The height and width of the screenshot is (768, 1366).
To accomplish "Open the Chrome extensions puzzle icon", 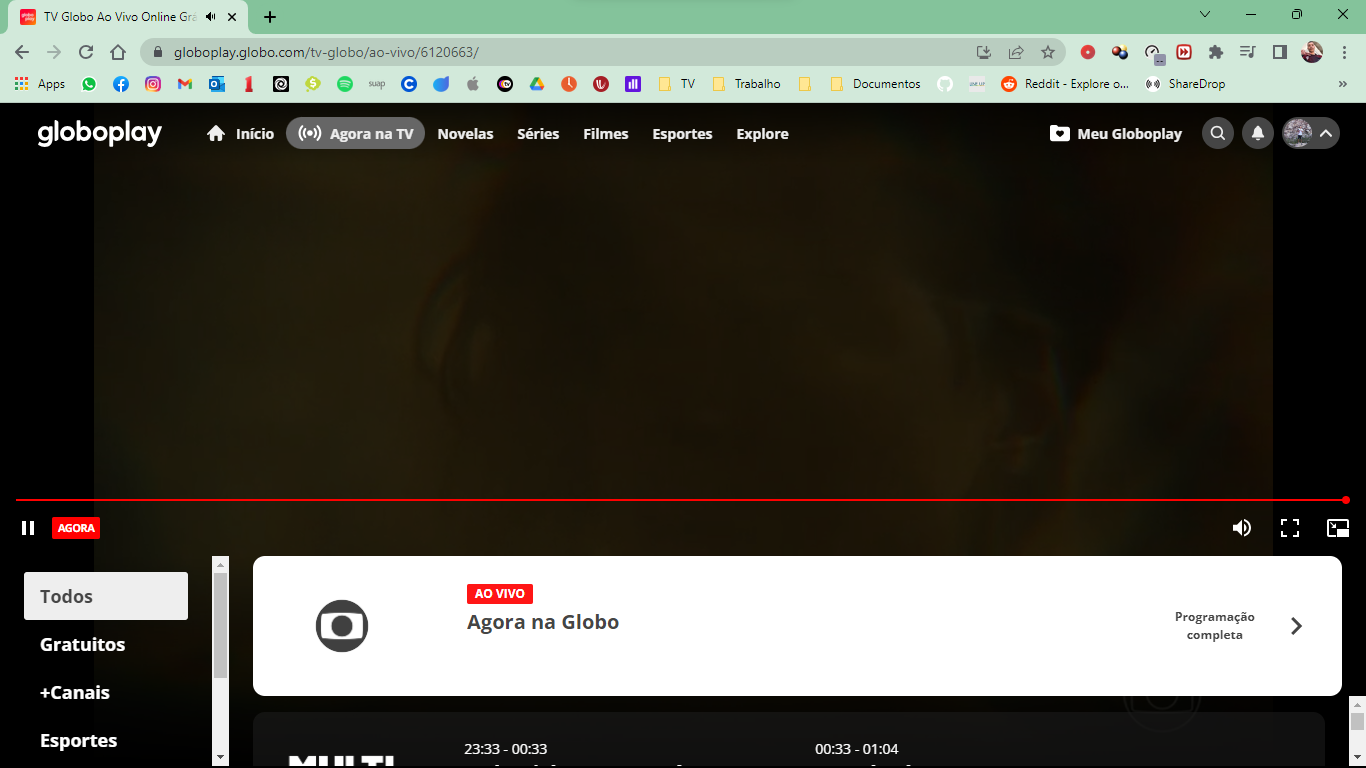I will coord(1216,52).
